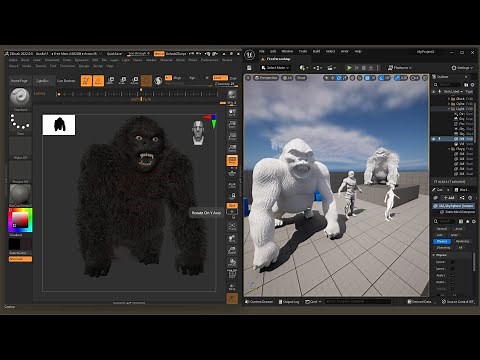Toggle scale snapping in Unreal viewport
480x360 pixels.
(397, 78)
